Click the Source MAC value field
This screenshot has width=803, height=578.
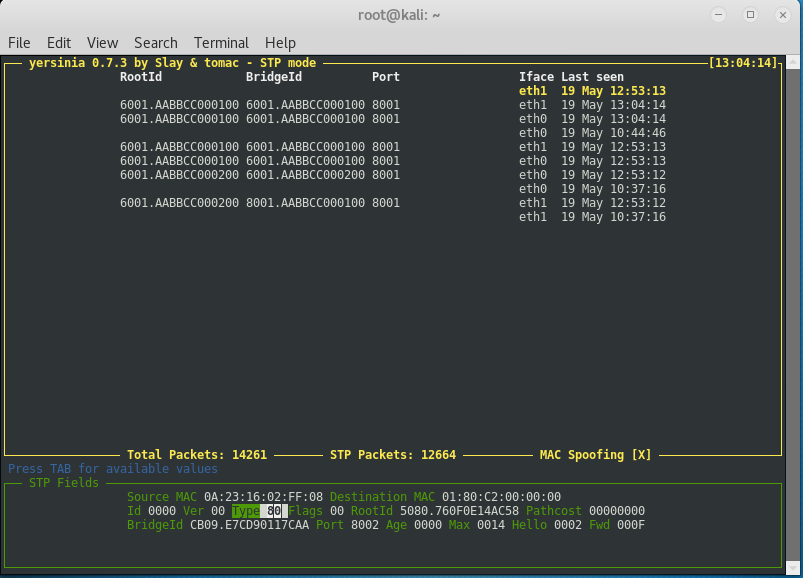263,497
